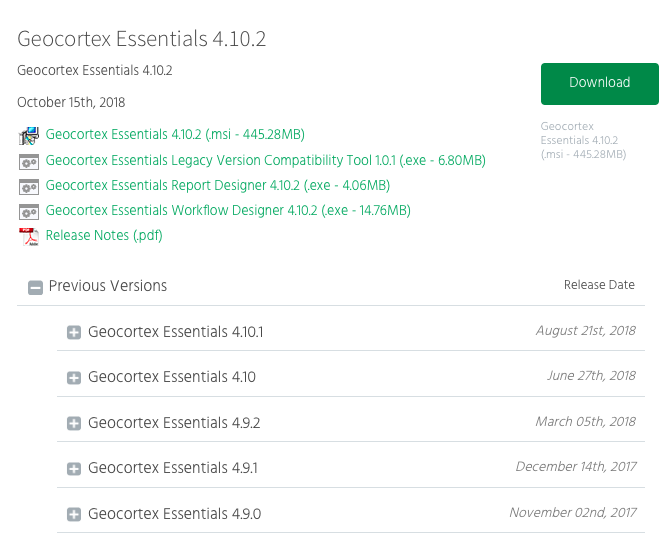Viewport: 670px width, 548px height.
Task: Click the December 14th, 2017 date
Action: pos(576,467)
